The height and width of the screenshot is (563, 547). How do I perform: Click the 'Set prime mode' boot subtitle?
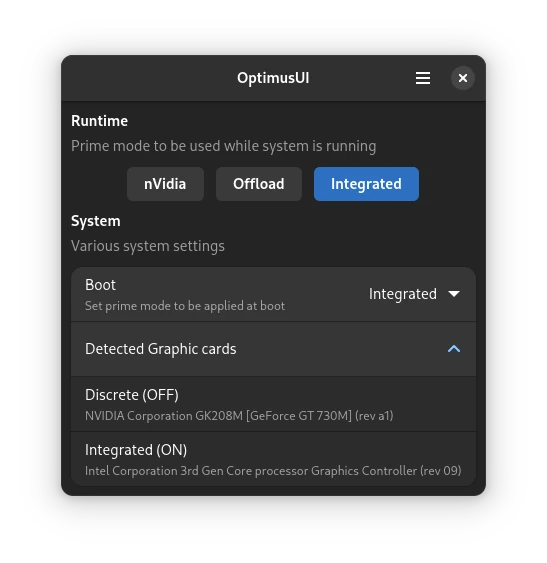point(185,306)
